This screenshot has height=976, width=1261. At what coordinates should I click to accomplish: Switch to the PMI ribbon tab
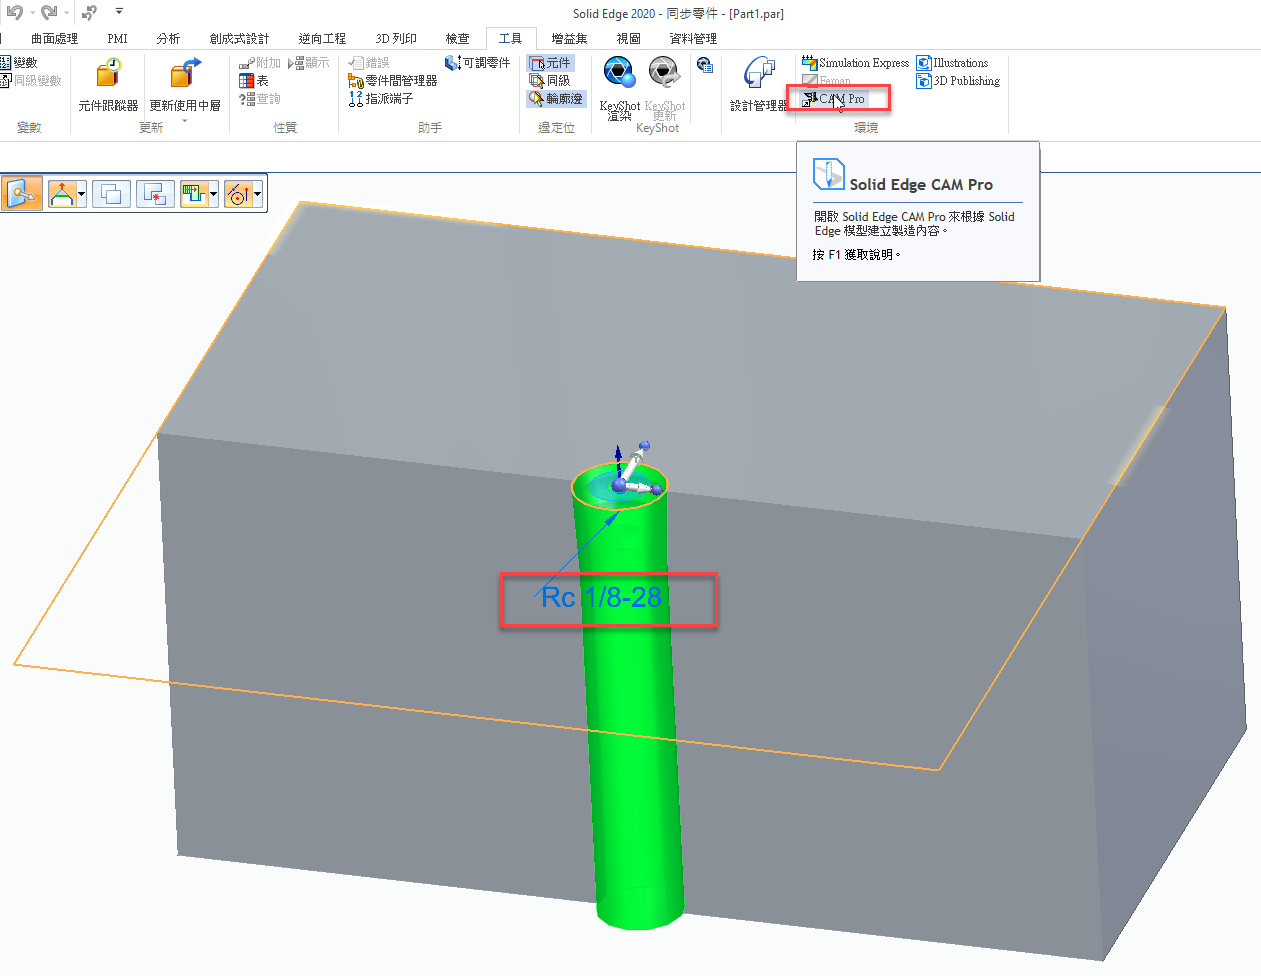coord(117,39)
